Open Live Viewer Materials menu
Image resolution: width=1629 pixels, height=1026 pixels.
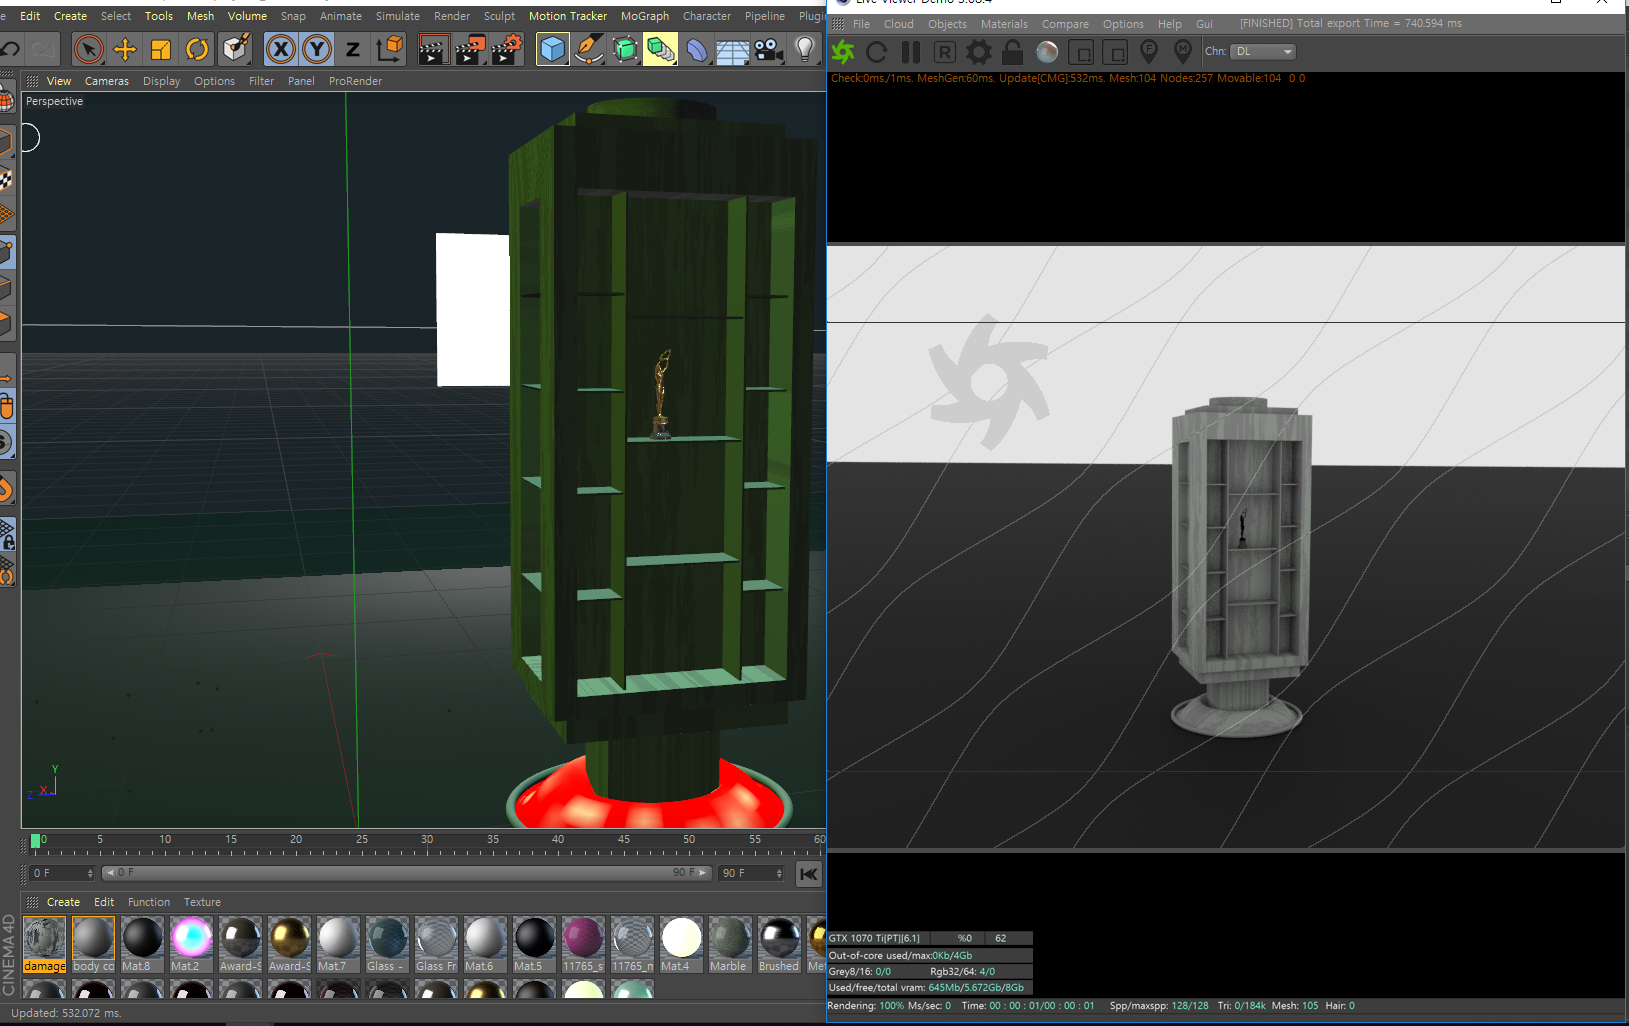[1004, 24]
